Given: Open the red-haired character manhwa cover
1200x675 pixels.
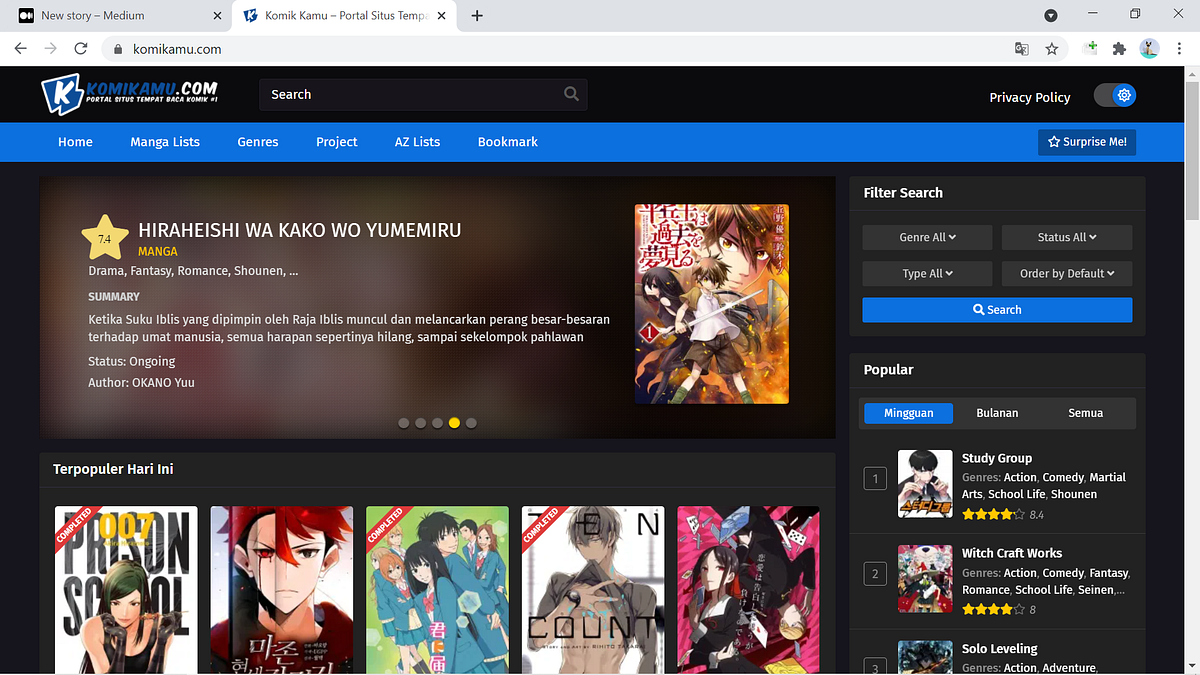Looking at the screenshot, I should (x=282, y=589).
